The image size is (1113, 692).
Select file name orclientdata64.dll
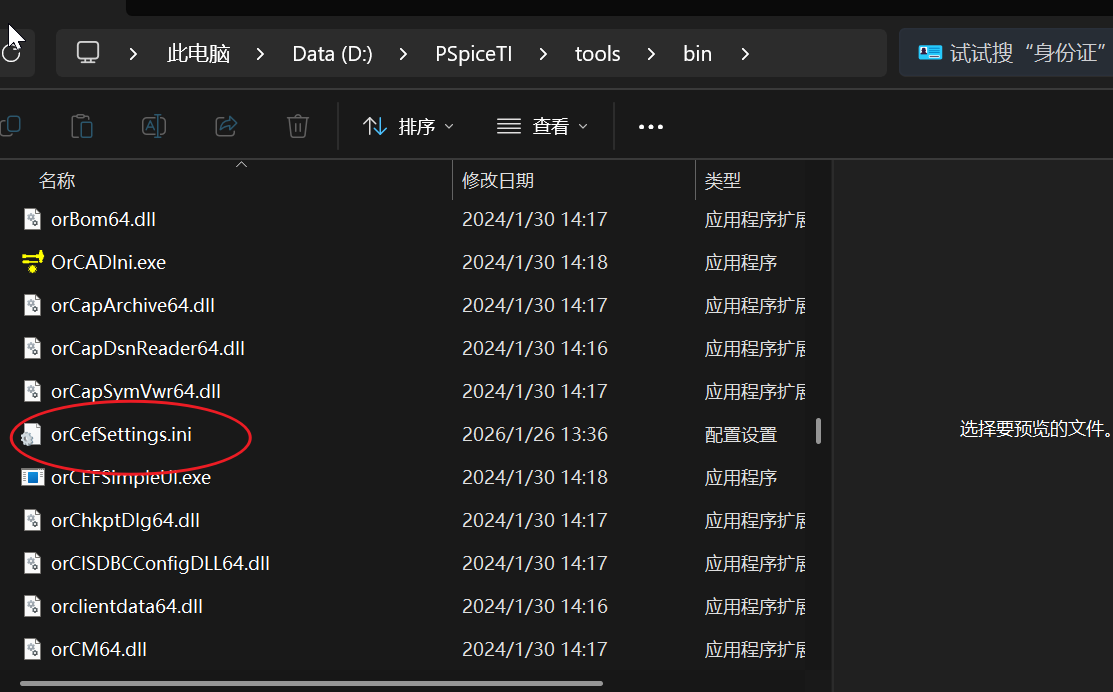(x=126, y=606)
